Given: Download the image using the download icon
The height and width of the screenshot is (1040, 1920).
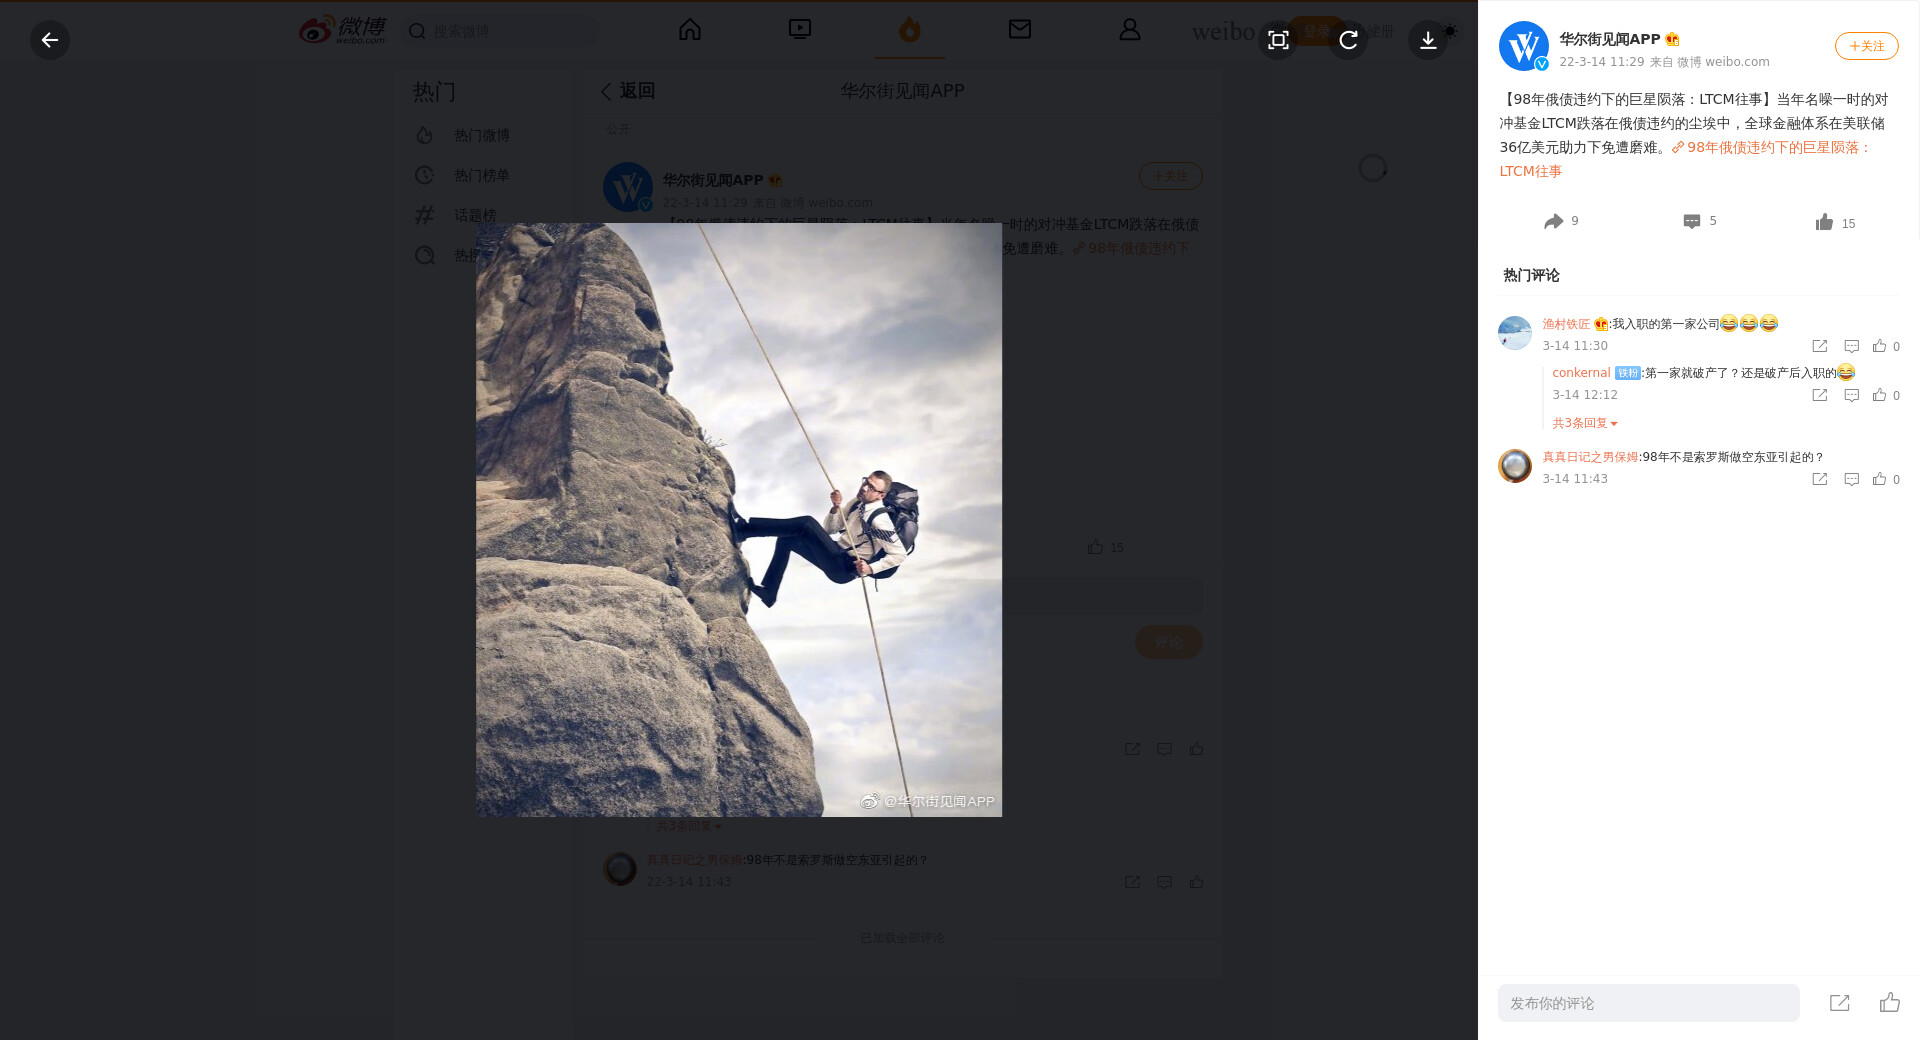Looking at the screenshot, I should pyautogui.click(x=1428, y=40).
